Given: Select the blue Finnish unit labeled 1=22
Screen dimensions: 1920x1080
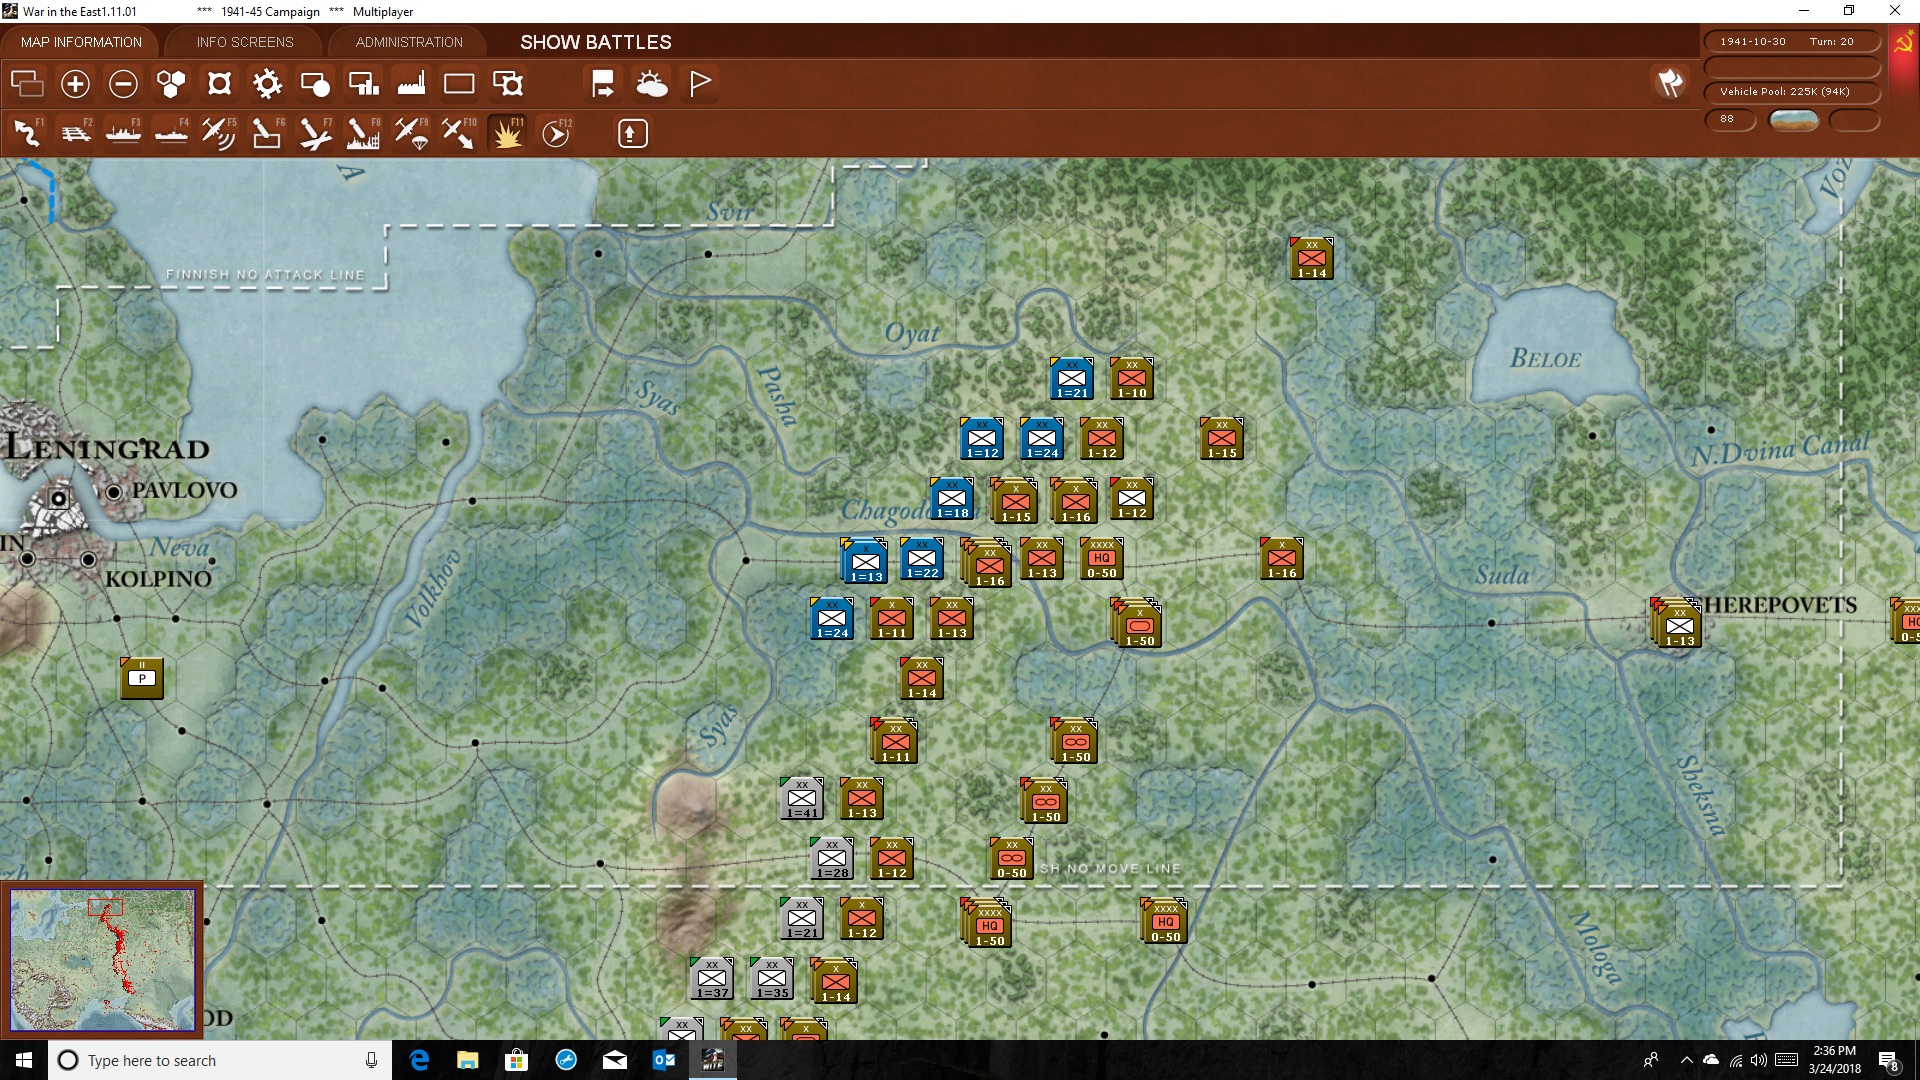Looking at the screenshot, I should point(922,559).
